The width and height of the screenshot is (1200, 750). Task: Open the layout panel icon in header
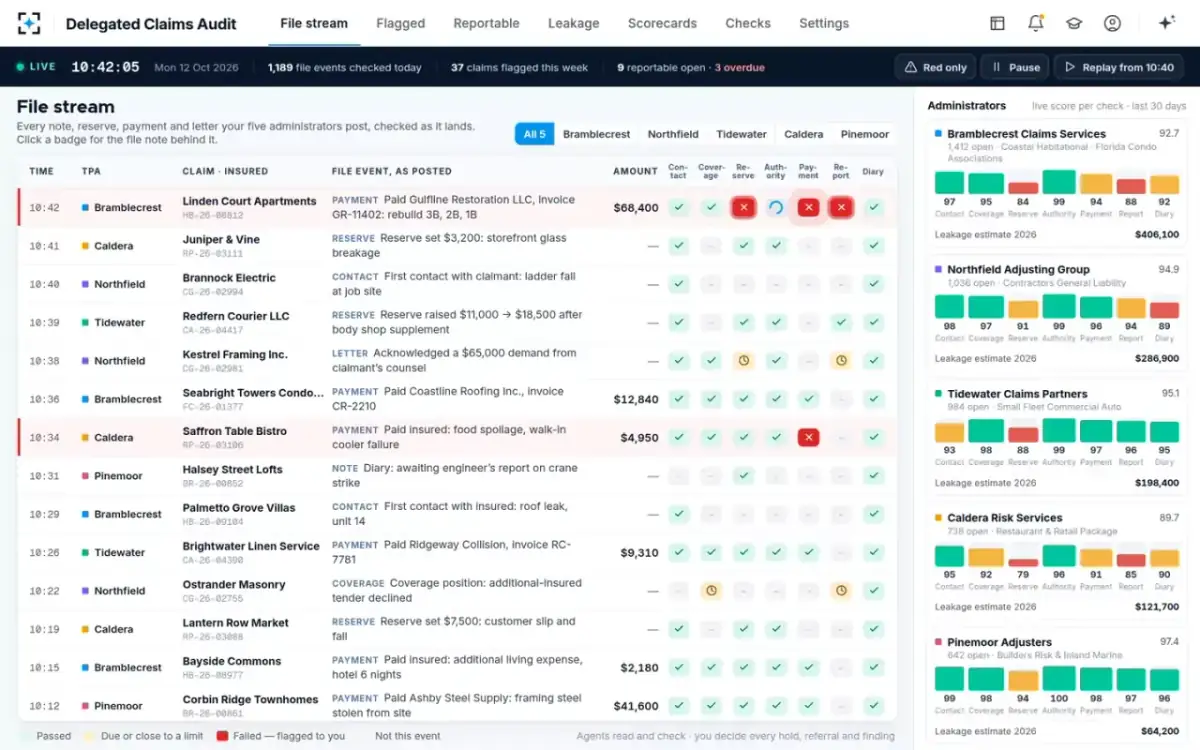pyautogui.click(x=997, y=23)
